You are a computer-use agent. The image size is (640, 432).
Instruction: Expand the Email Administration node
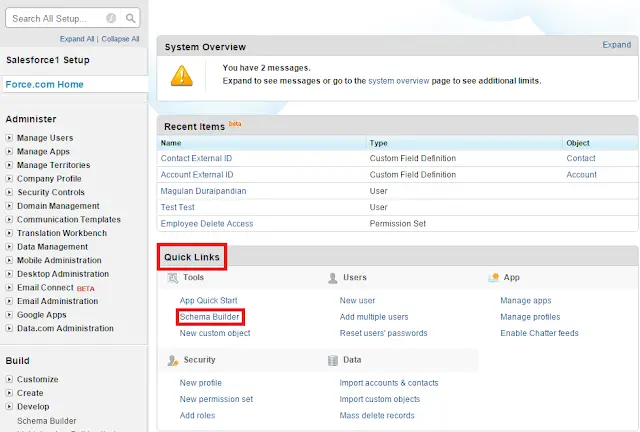coord(9,301)
